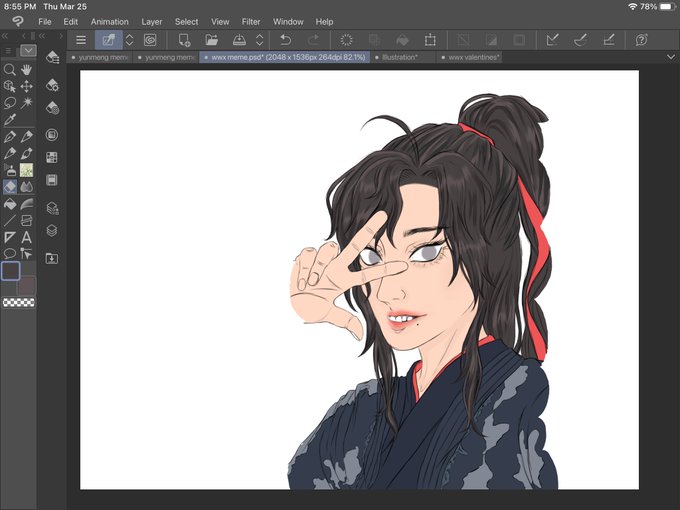The width and height of the screenshot is (680, 510).
Task: Choose the Figure line tool
Action: (x=10, y=220)
